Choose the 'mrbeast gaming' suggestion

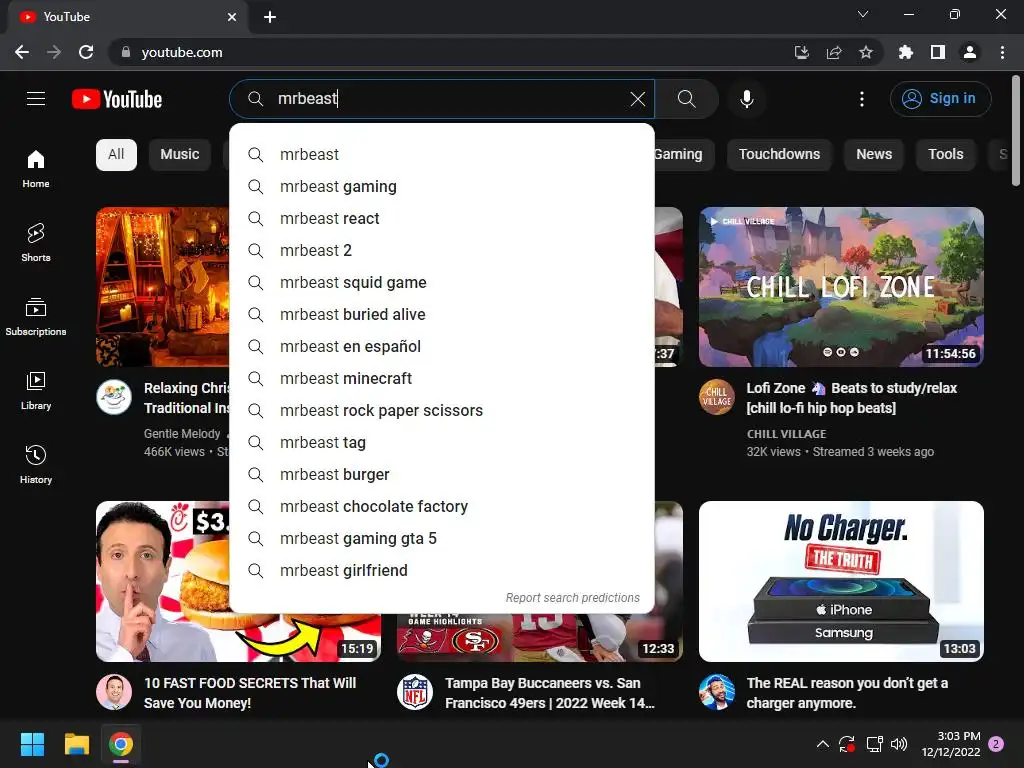pyautogui.click(x=442, y=187)
